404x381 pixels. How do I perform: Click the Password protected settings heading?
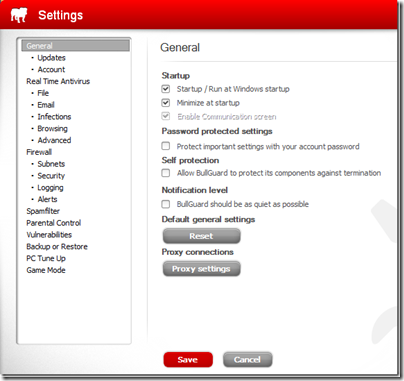pyautogui.click(x=217, y=131)
